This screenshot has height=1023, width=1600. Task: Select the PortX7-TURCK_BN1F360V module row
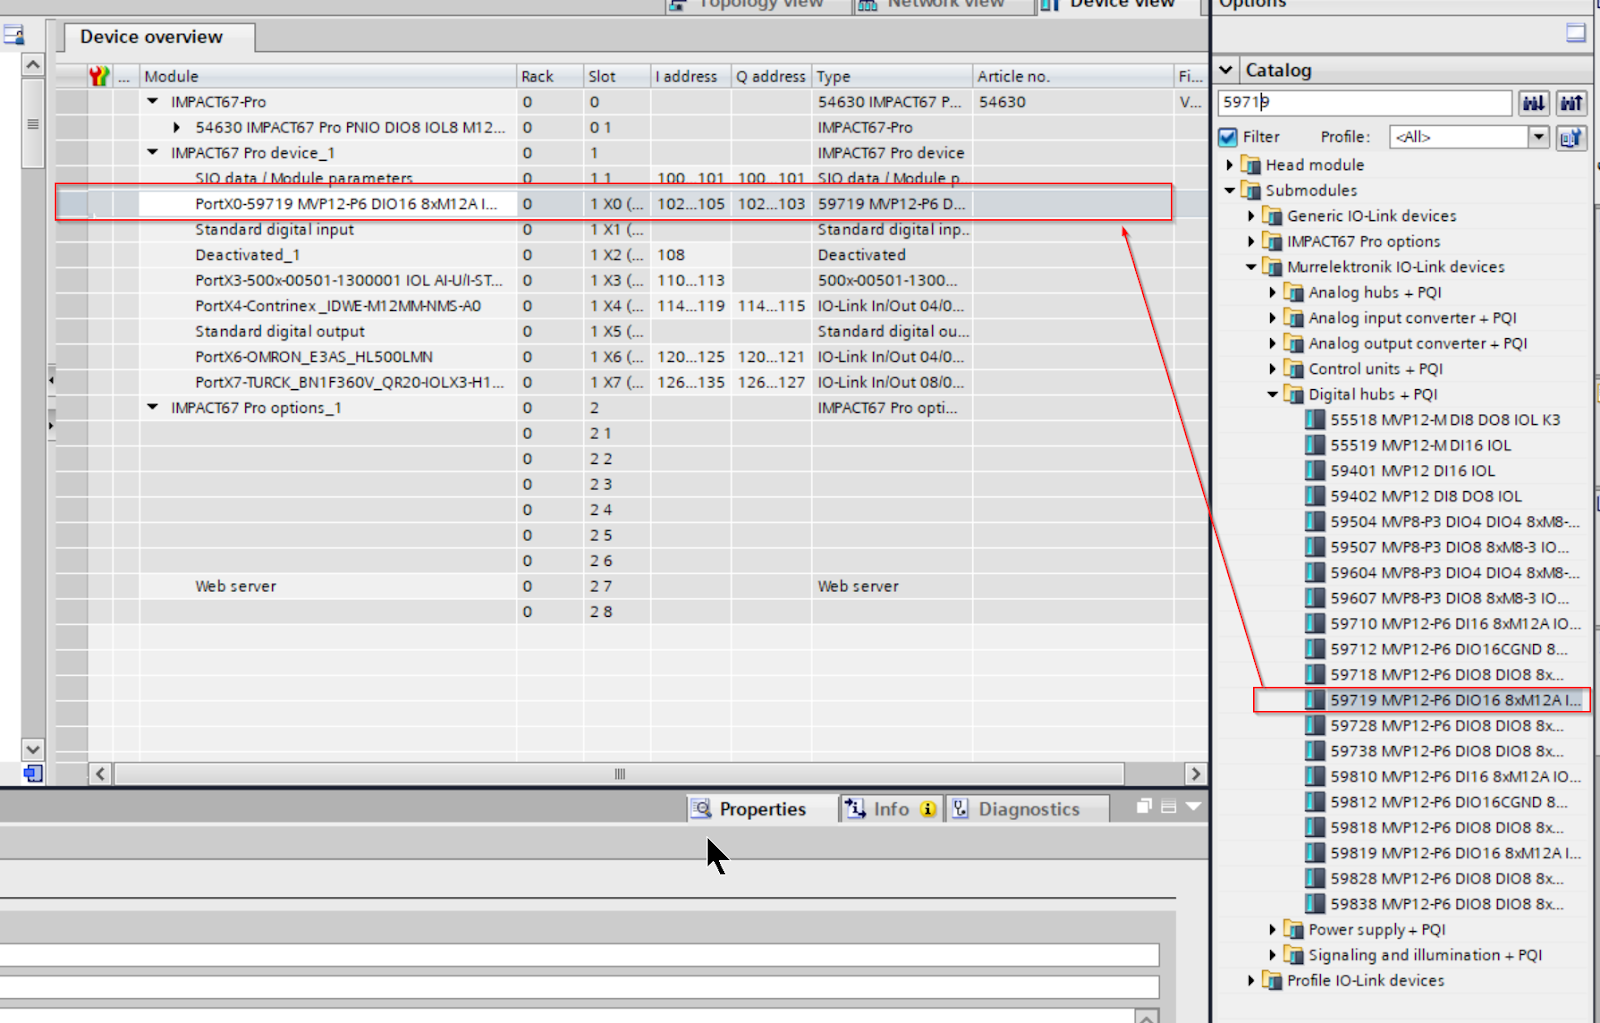632,382
